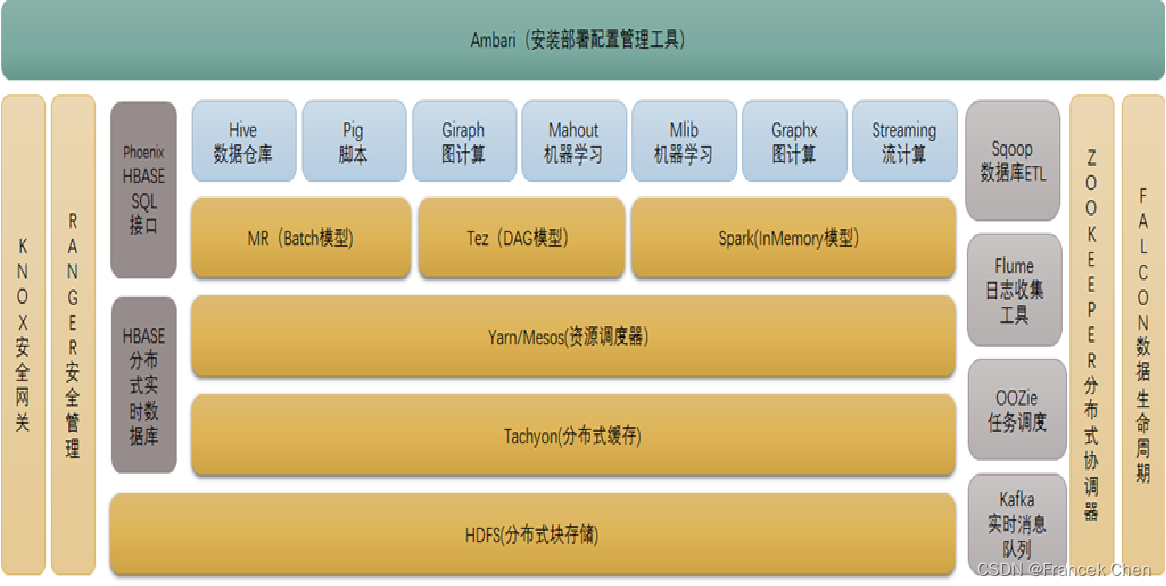Select the Hive data warehouse box
Screen dimensions: 1166x586
click(x=243, y=142)
